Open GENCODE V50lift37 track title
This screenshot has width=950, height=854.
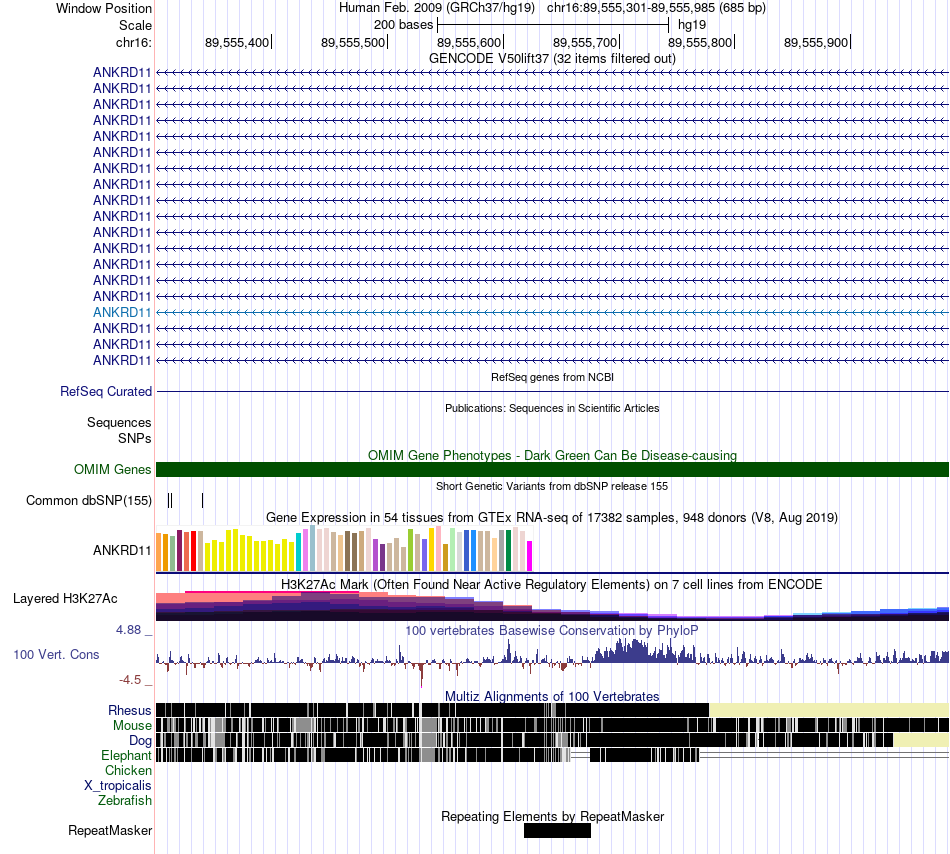point(552,59)
